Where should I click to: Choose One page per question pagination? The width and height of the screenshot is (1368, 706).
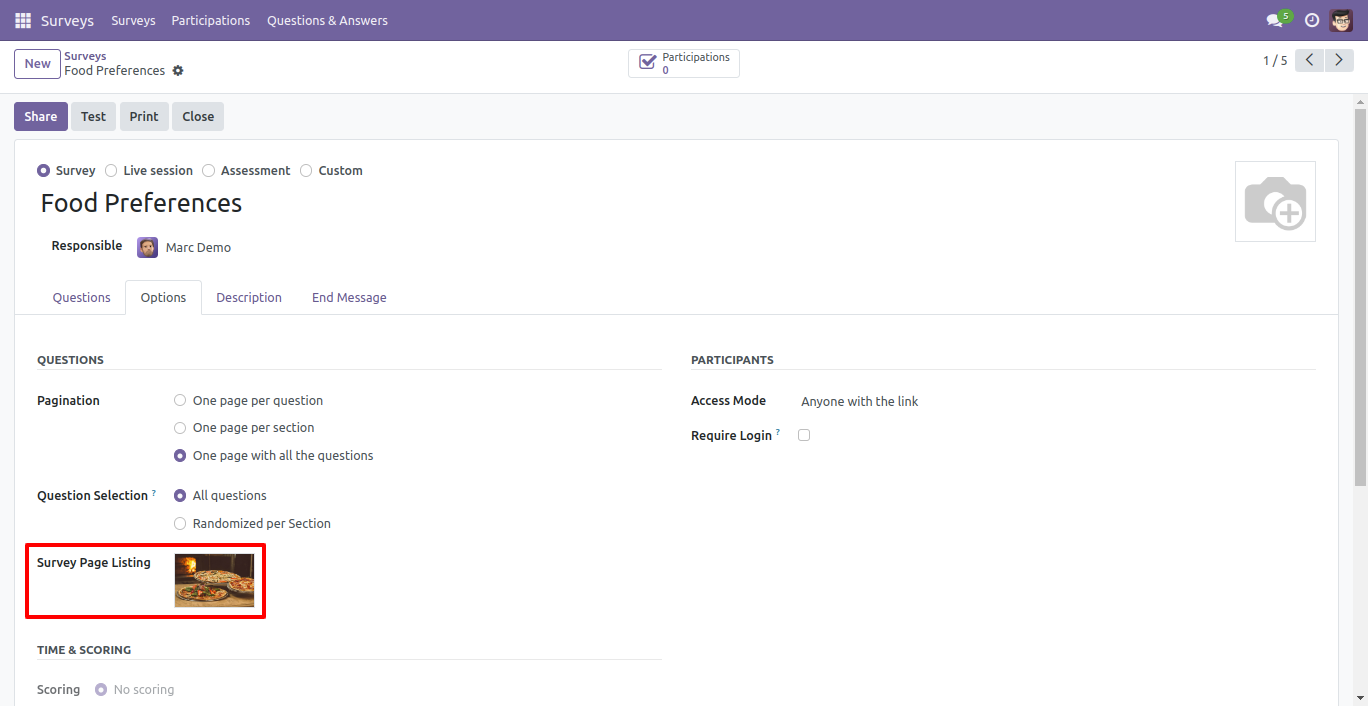tap(180, 400)
